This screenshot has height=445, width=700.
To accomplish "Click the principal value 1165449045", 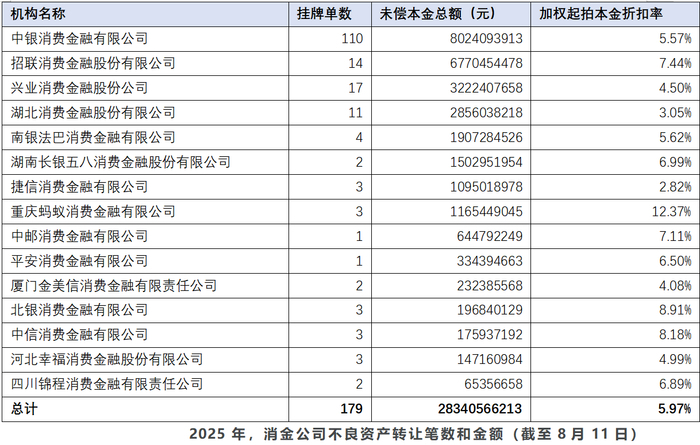I will tap(486, 212).
